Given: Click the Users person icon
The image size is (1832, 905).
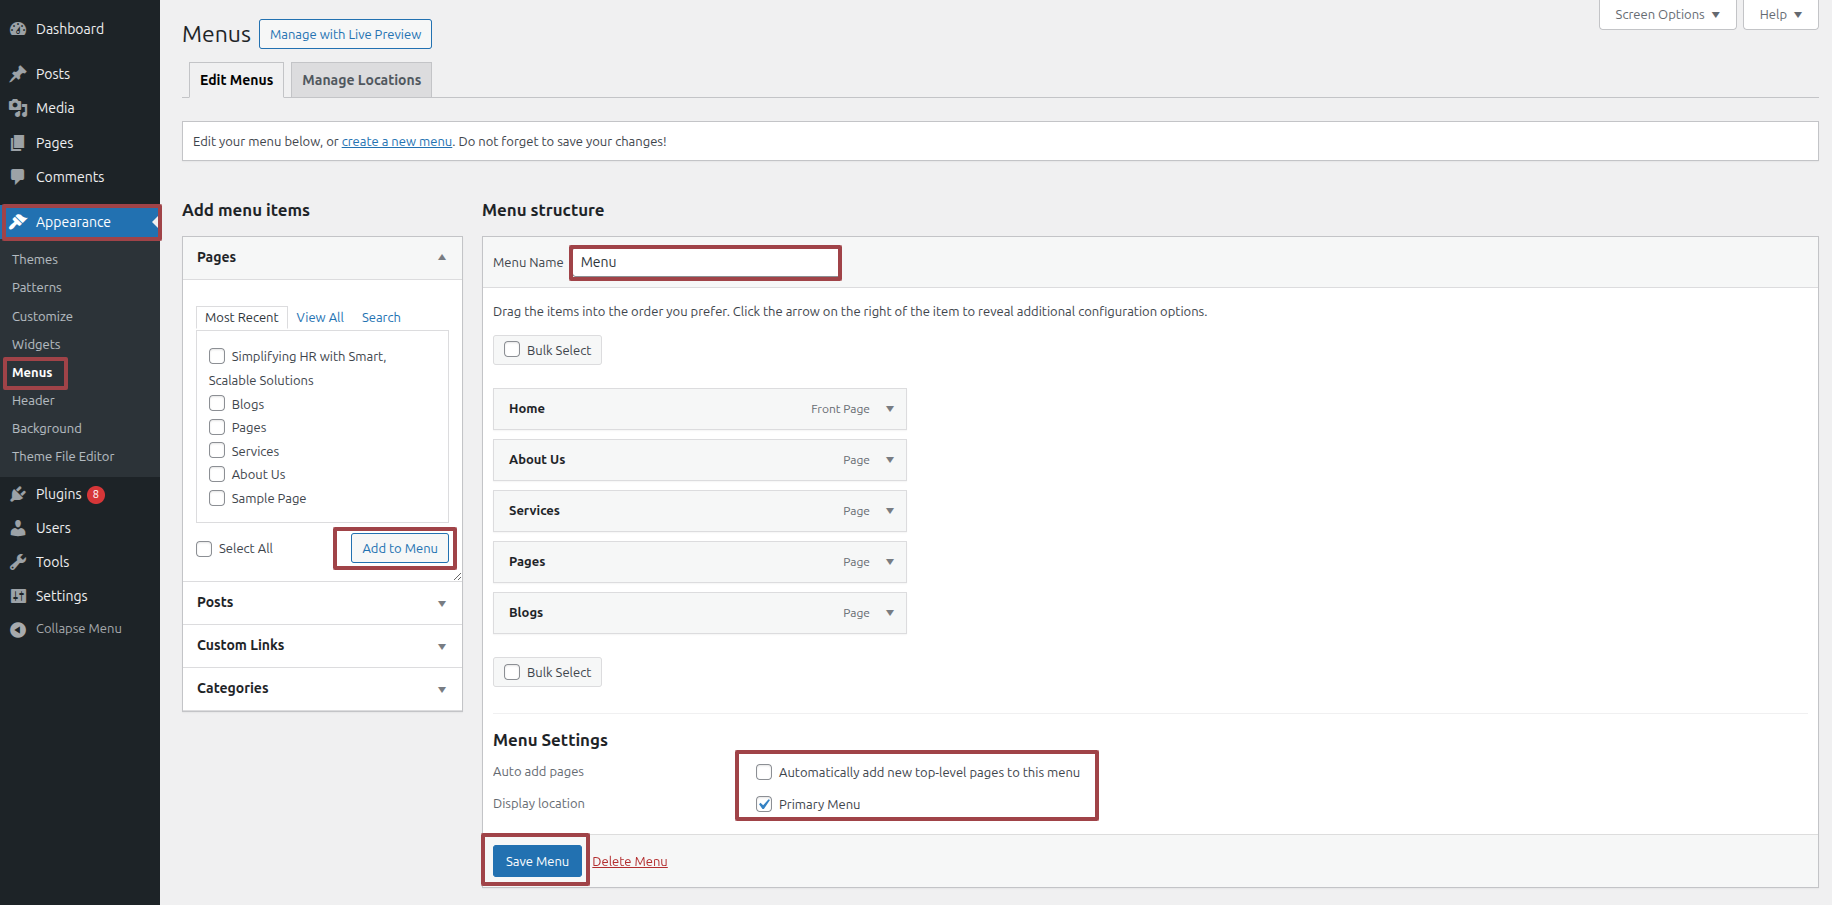Looking at the screenshot, I should click(x=18, y=528).
